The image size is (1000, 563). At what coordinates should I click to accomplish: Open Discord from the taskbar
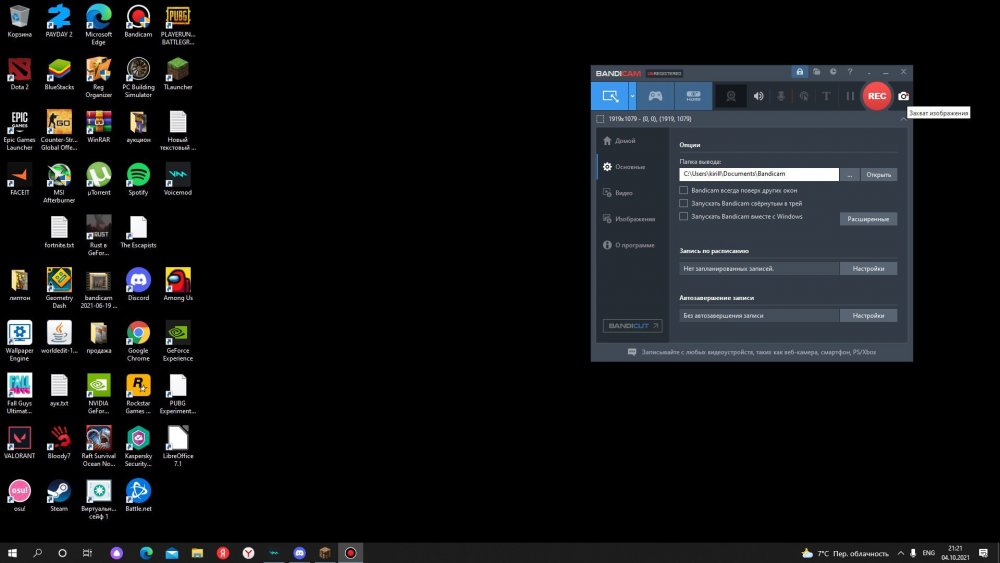299,553
